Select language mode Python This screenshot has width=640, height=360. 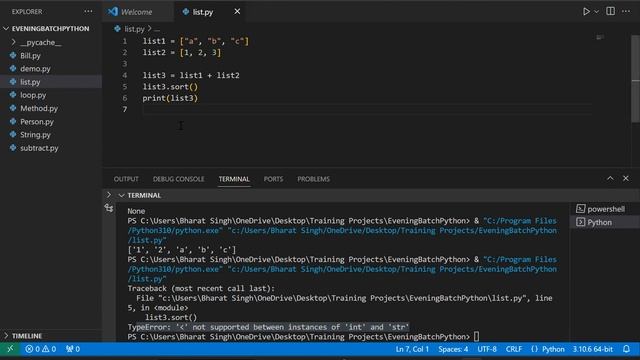click(x=548, y=349)
